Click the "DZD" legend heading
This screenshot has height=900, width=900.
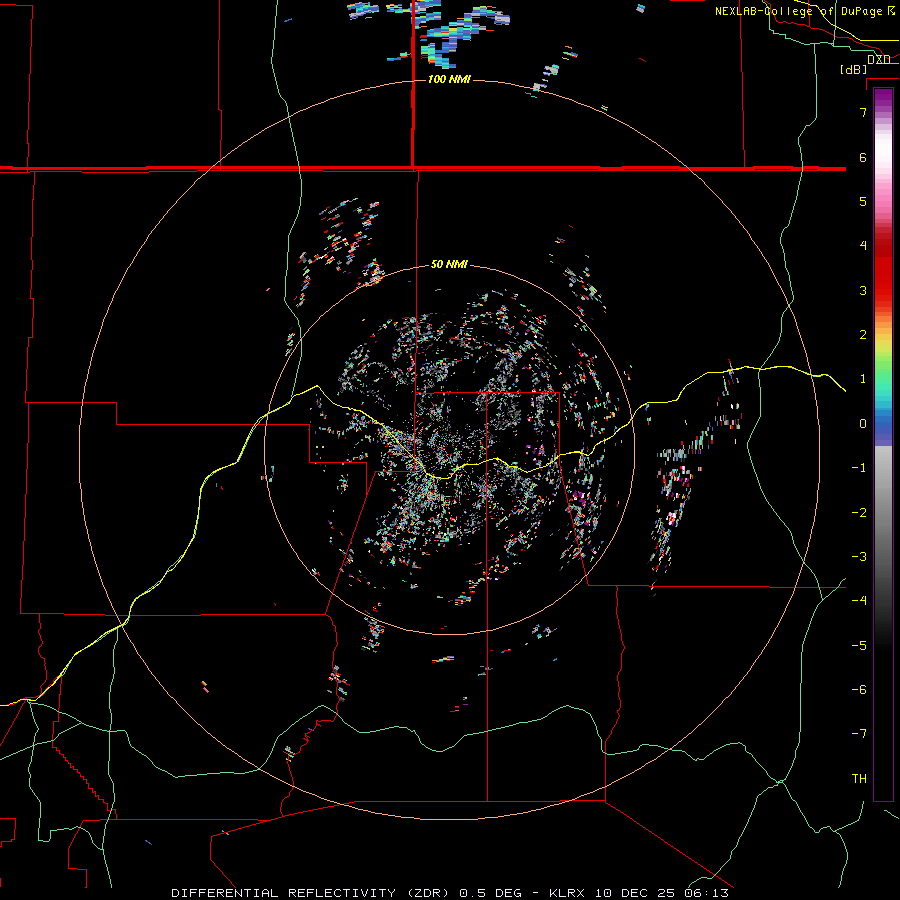coord(878,60)
